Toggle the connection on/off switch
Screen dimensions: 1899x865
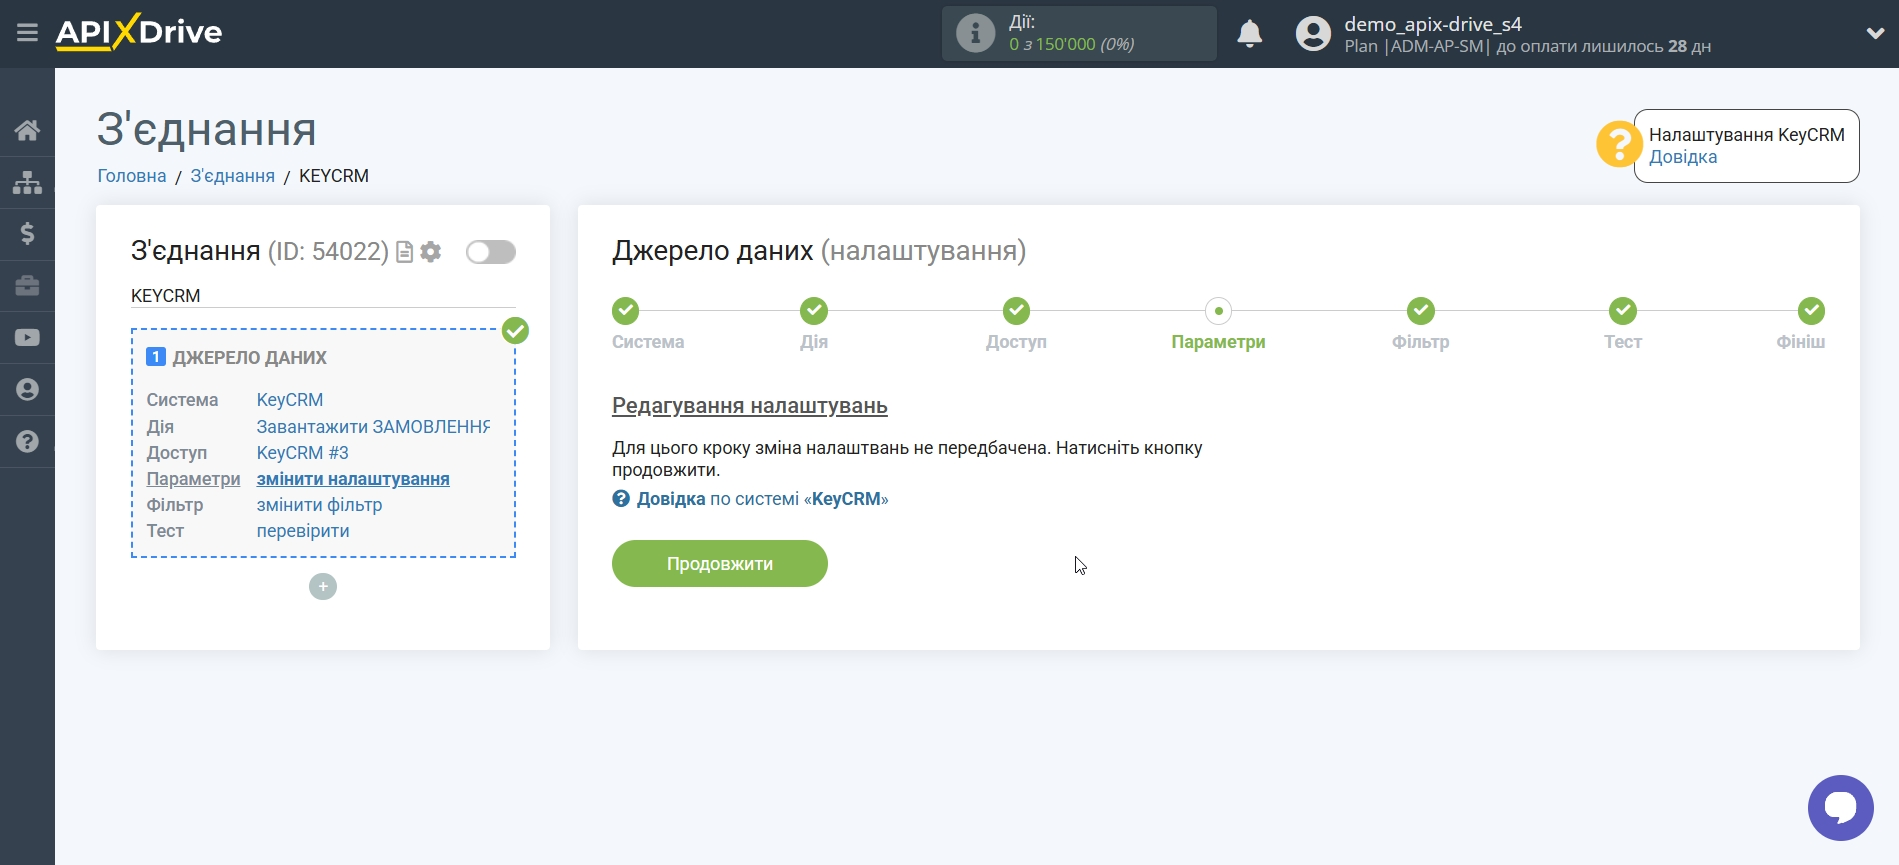pos(491,252)
